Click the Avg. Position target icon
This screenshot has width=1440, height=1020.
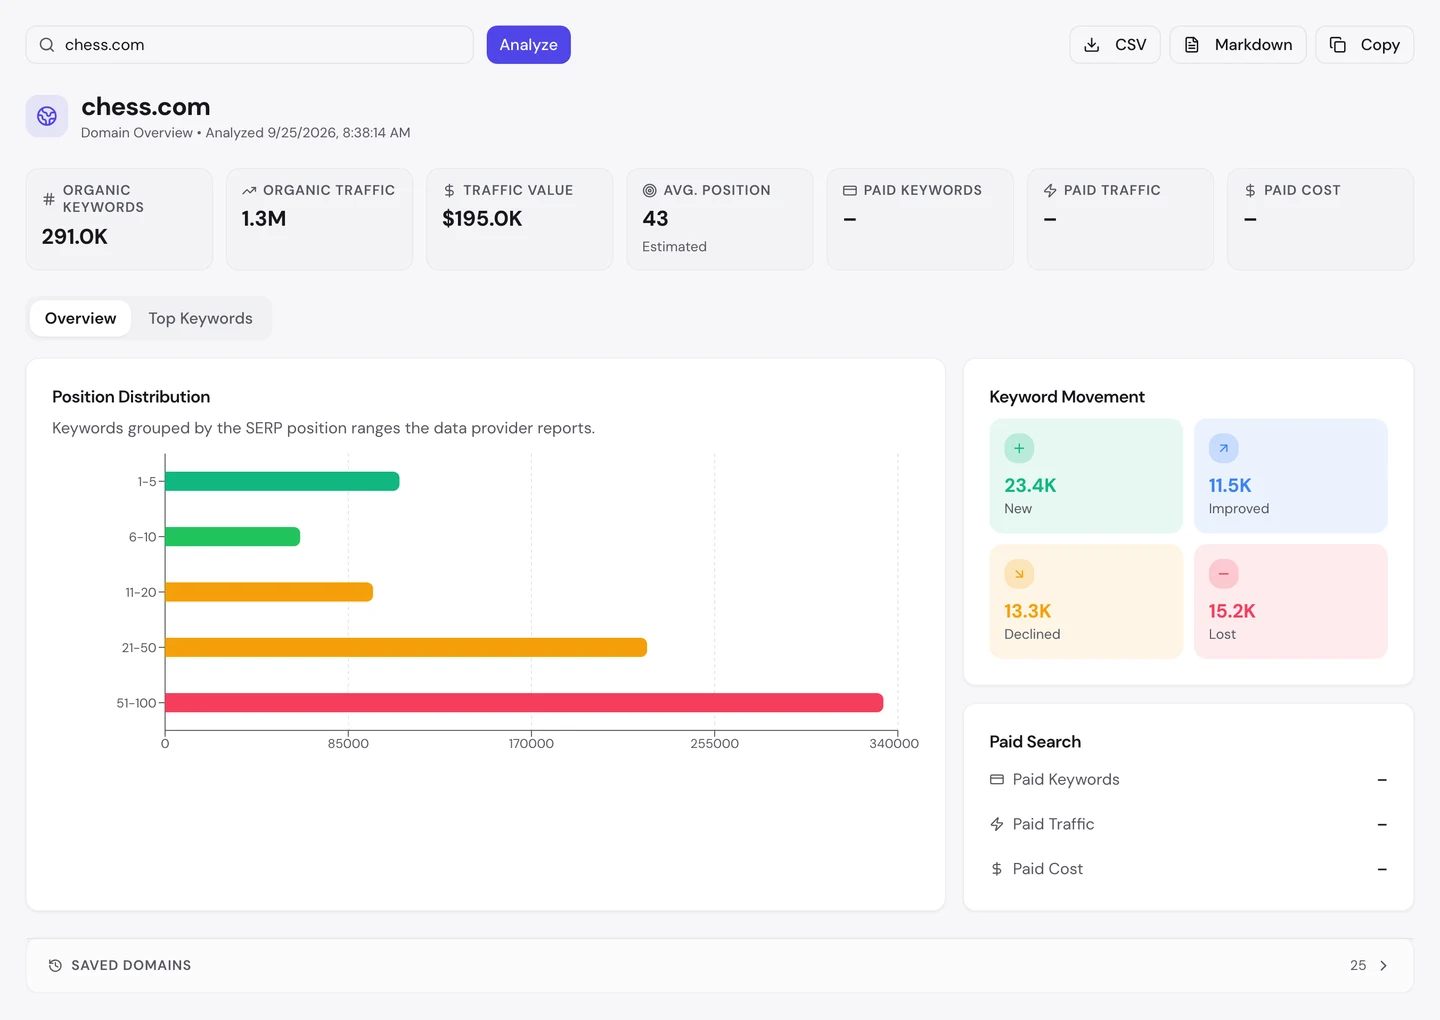coord(649,190)
